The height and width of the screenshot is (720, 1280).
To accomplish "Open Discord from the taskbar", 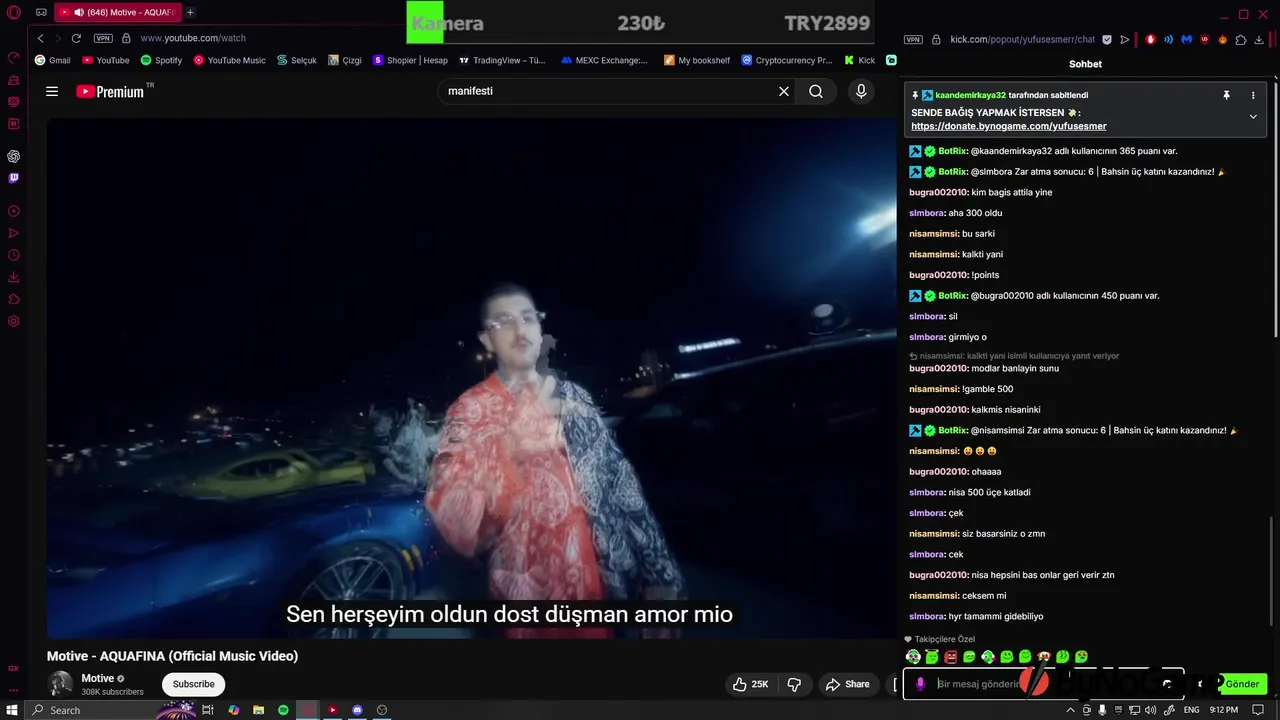I will (x=357, y=710).
